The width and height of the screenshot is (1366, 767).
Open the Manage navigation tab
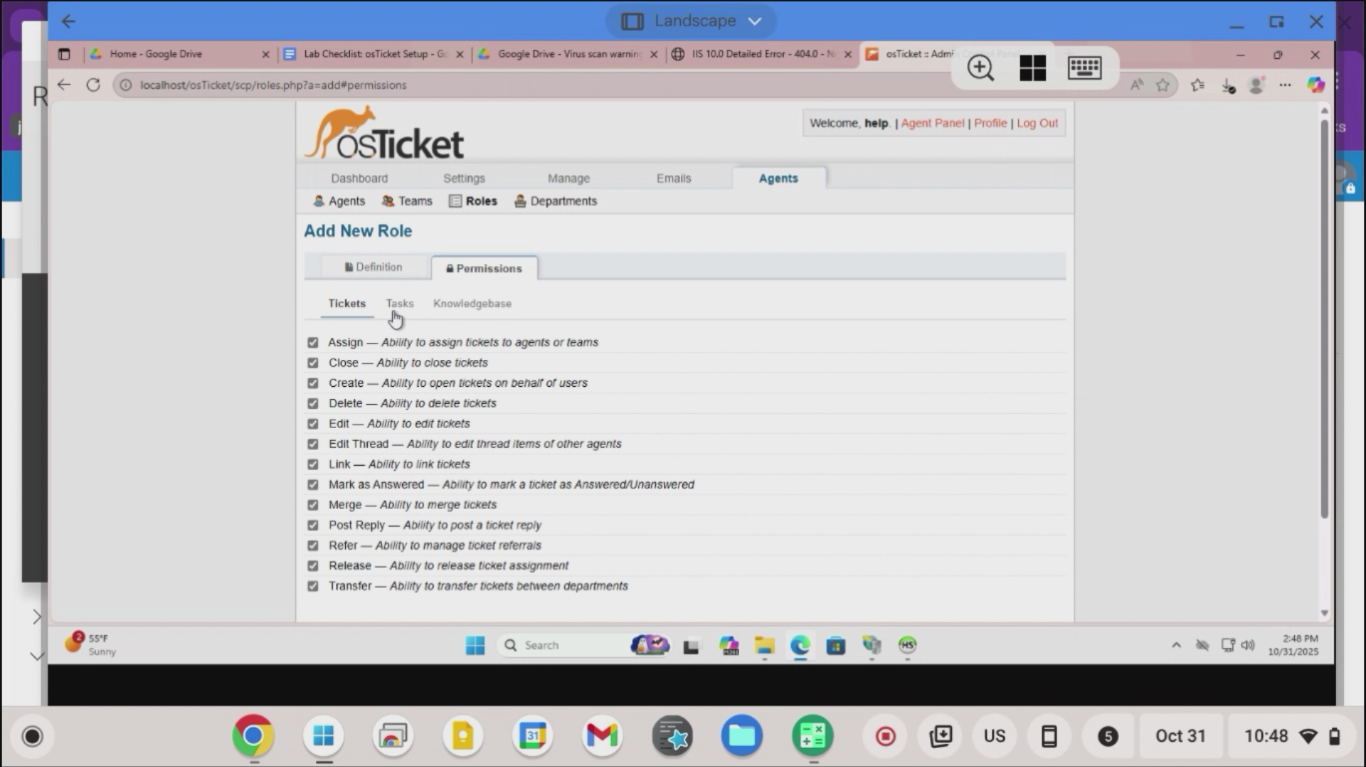pyautogui.click(x=568, y=178)
